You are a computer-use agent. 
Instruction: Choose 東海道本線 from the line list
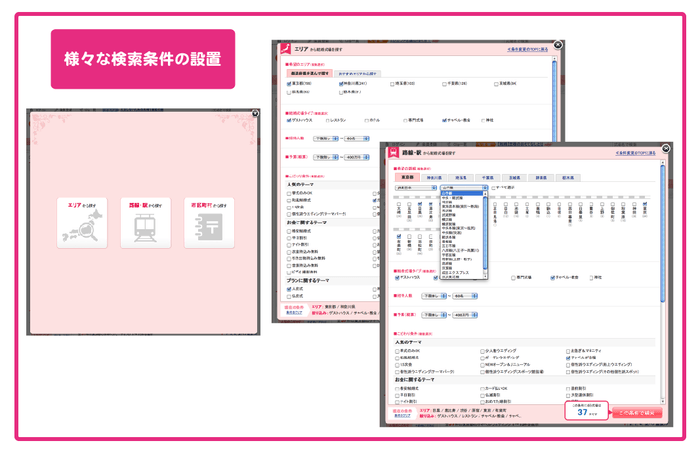460,206
